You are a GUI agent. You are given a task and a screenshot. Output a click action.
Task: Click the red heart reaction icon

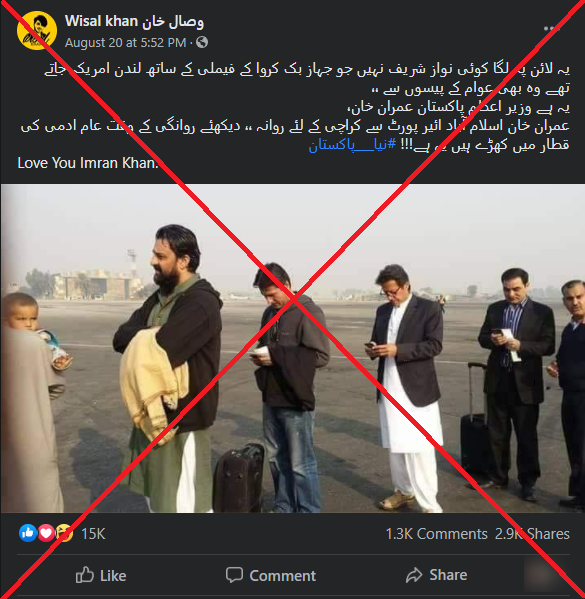coord(46,533)
